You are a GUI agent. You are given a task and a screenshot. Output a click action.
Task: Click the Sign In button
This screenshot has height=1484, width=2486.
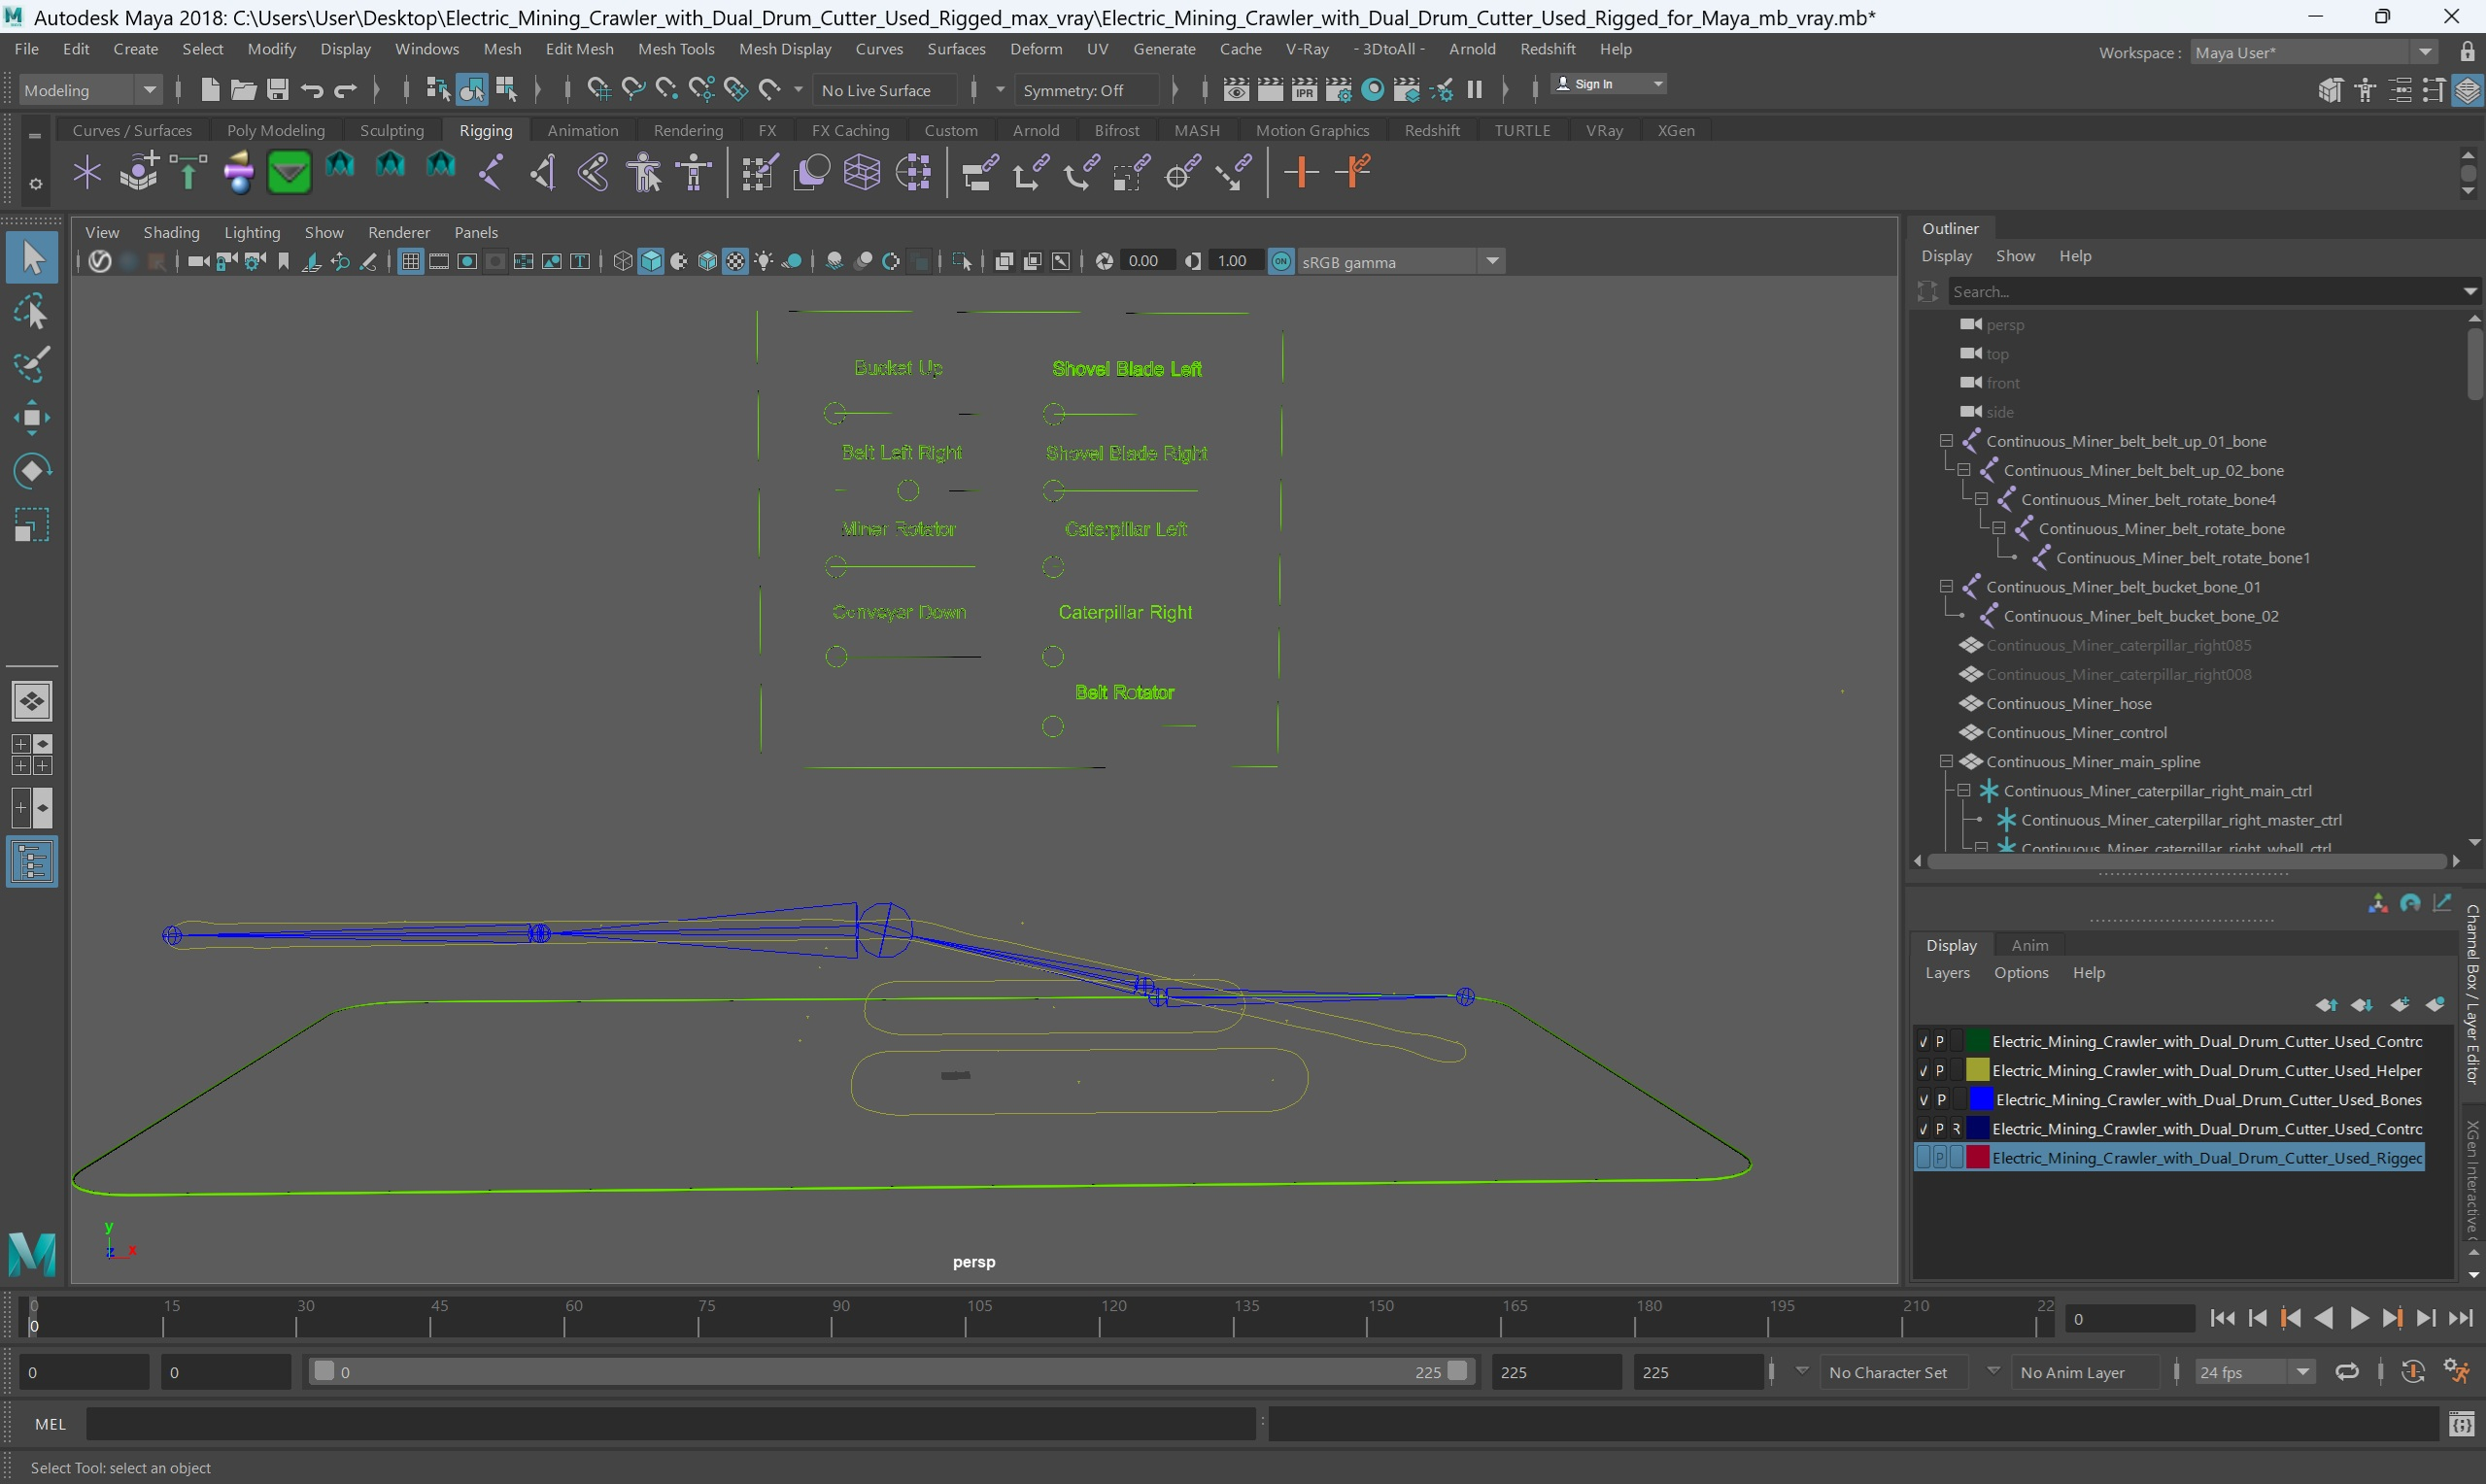point(1594,84)
